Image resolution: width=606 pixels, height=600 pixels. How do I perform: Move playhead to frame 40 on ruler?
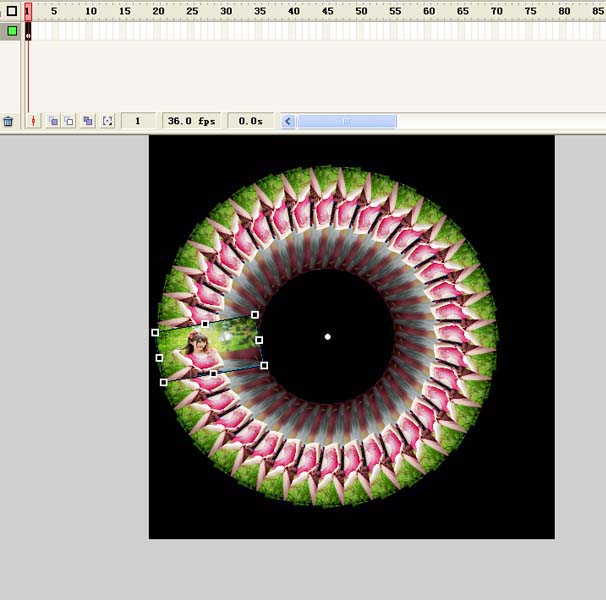[294, 11]
